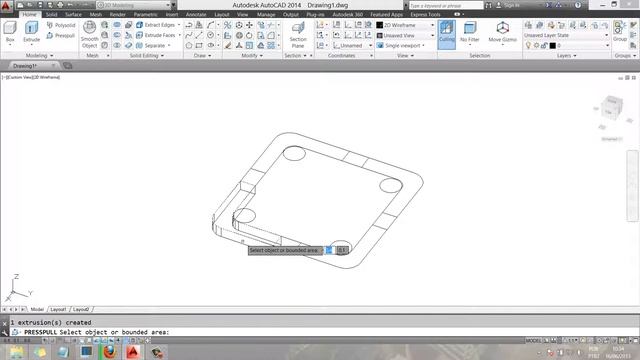Click the Separate solid editing tool
This screenshot has width=640, height=360.
tap(151, 45)
